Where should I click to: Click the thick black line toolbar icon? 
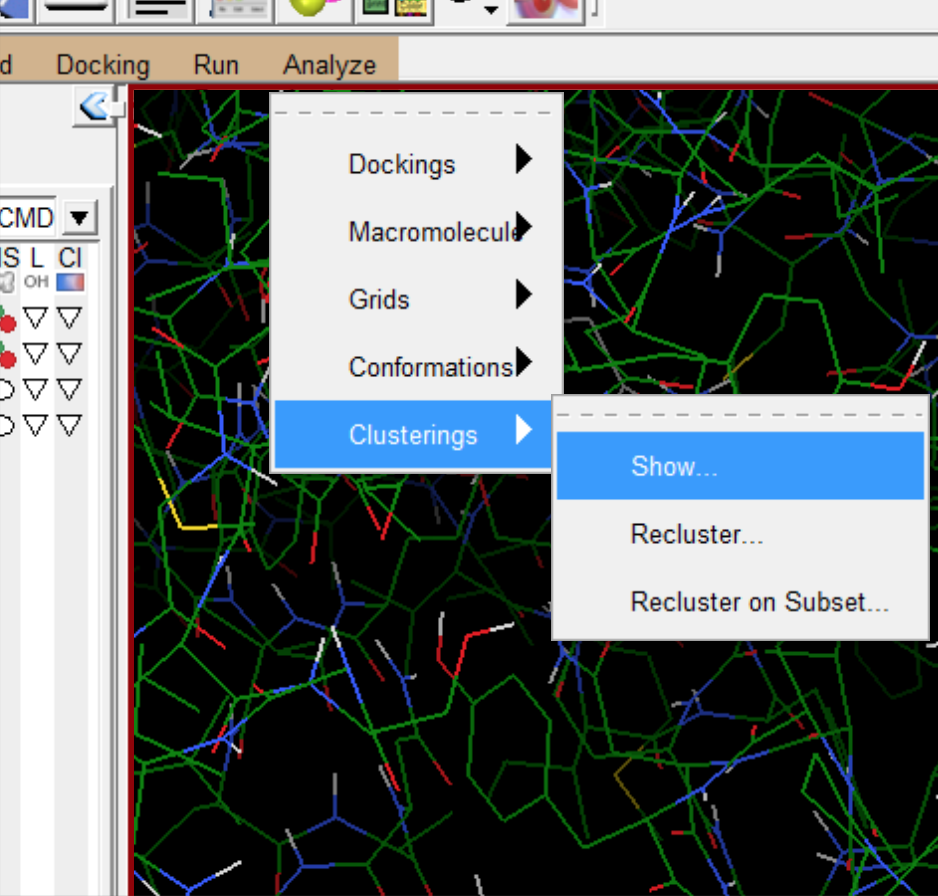coord(75,8)
